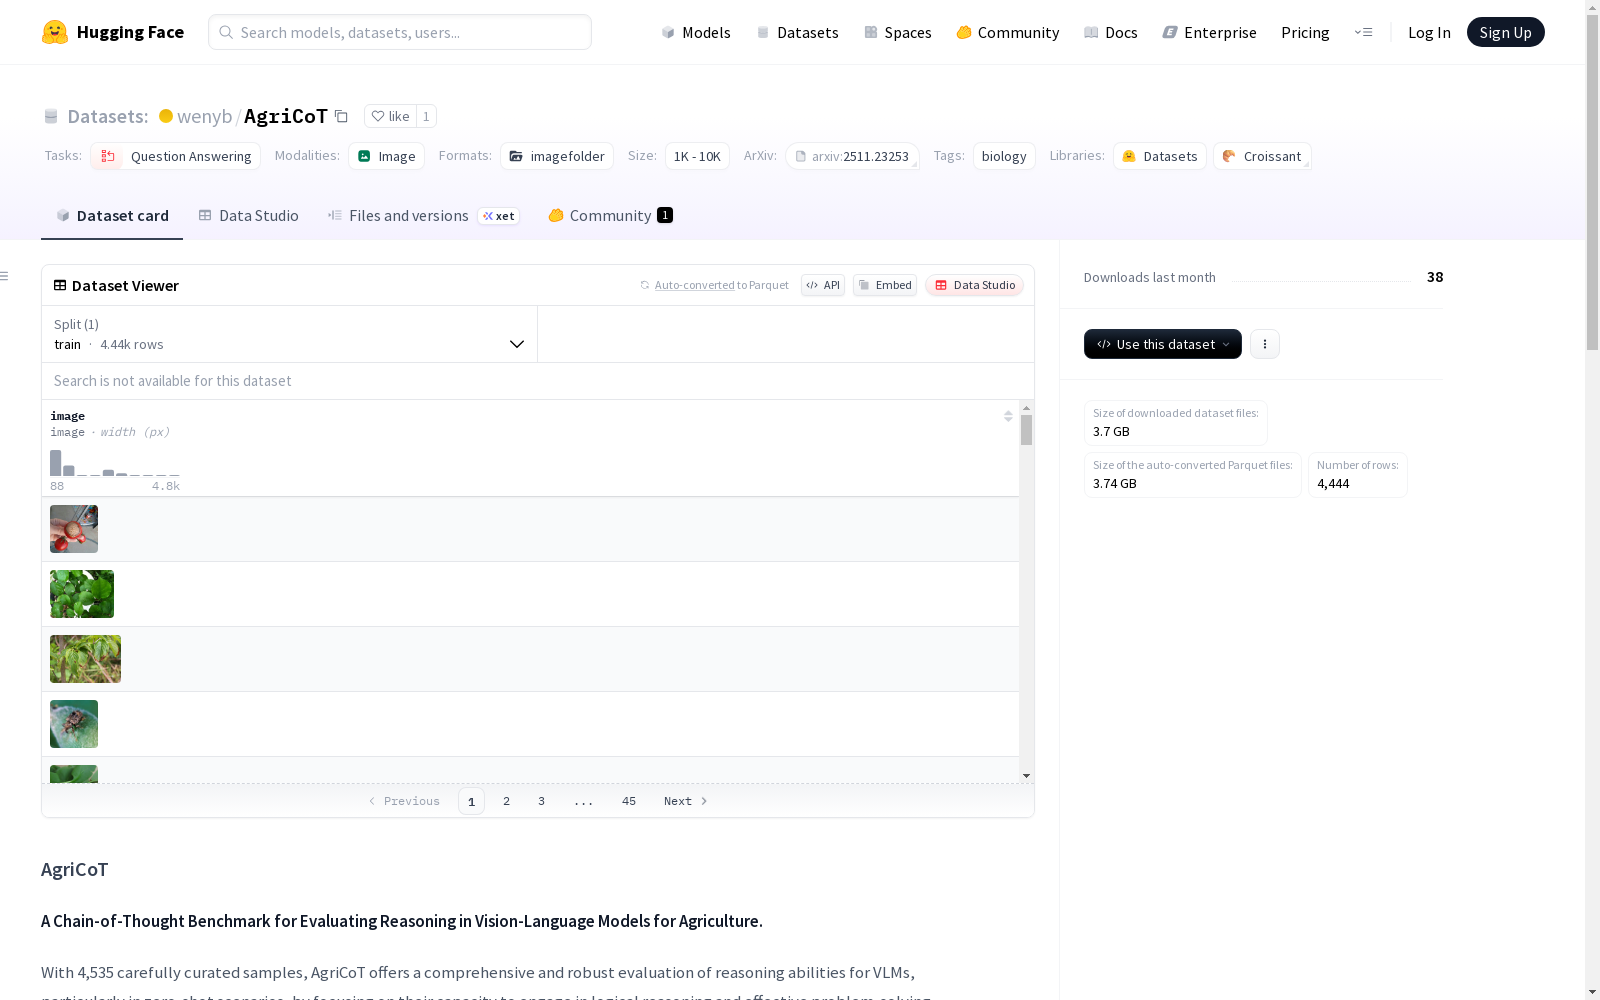Open the navigation overflow menu icon
The height and width of the screenshot is (1000, 1600).
pos(1363,32)
